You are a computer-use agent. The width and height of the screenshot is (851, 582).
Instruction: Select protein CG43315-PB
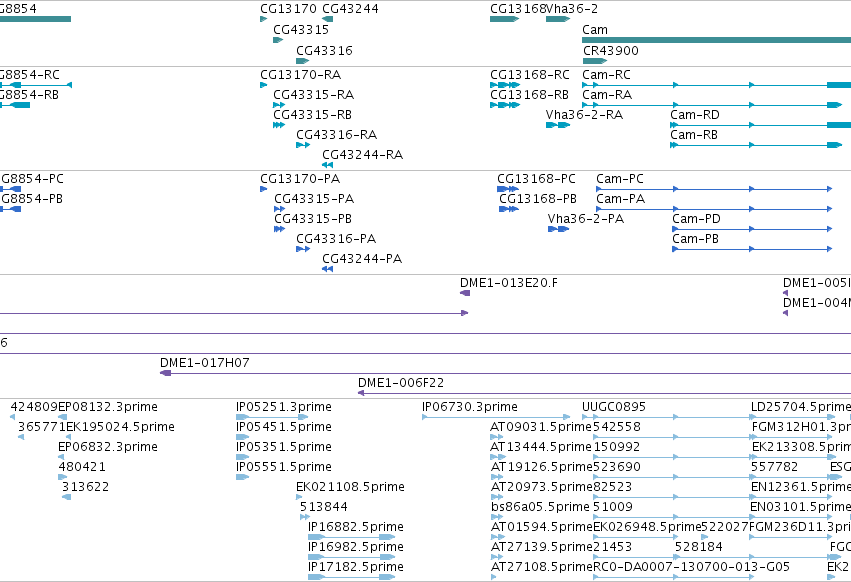[280, 229]
